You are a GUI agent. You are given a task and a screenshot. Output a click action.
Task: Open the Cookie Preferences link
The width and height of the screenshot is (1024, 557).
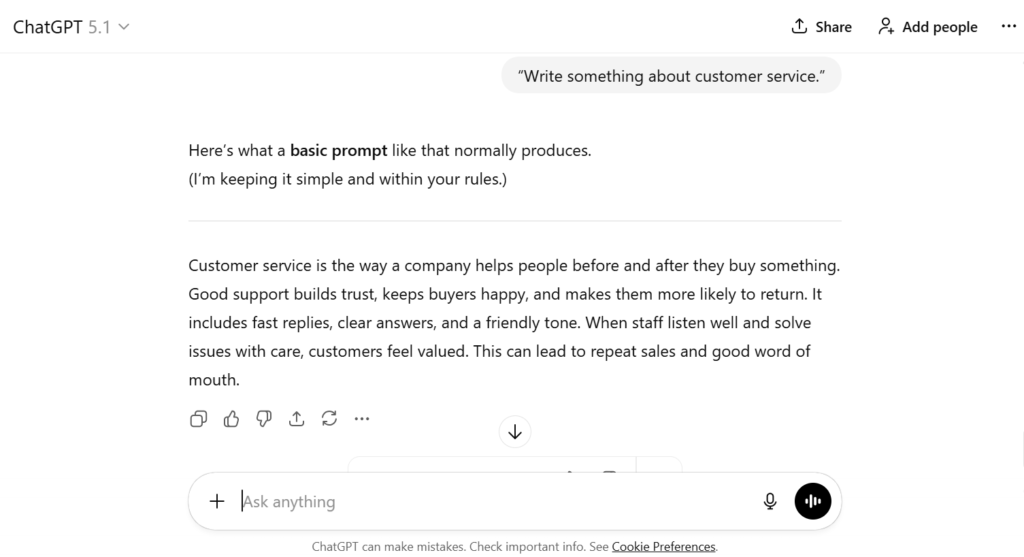[664, 547]
